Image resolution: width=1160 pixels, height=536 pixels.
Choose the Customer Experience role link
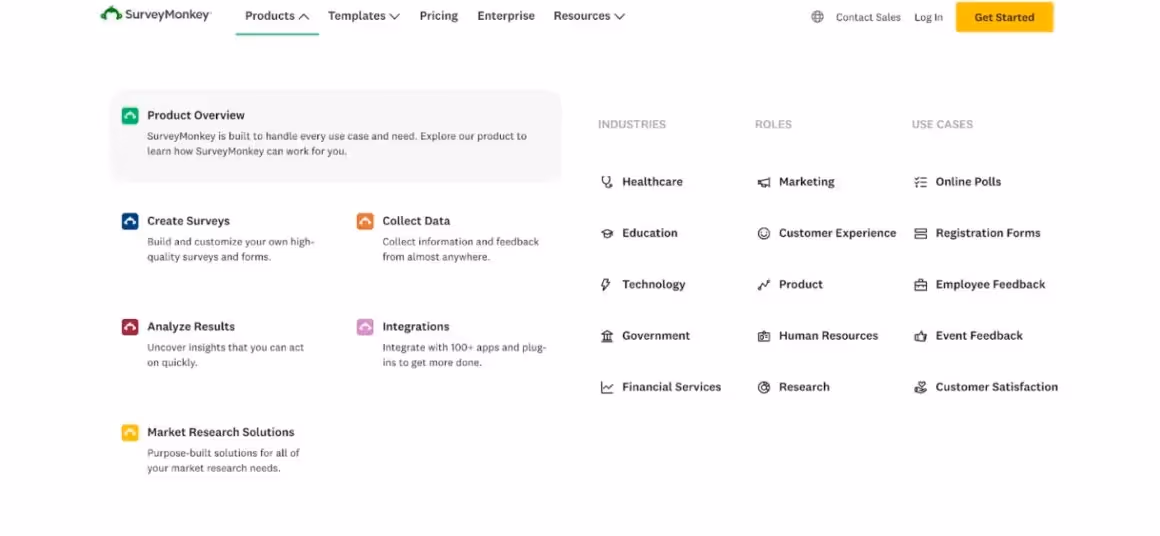837,233
